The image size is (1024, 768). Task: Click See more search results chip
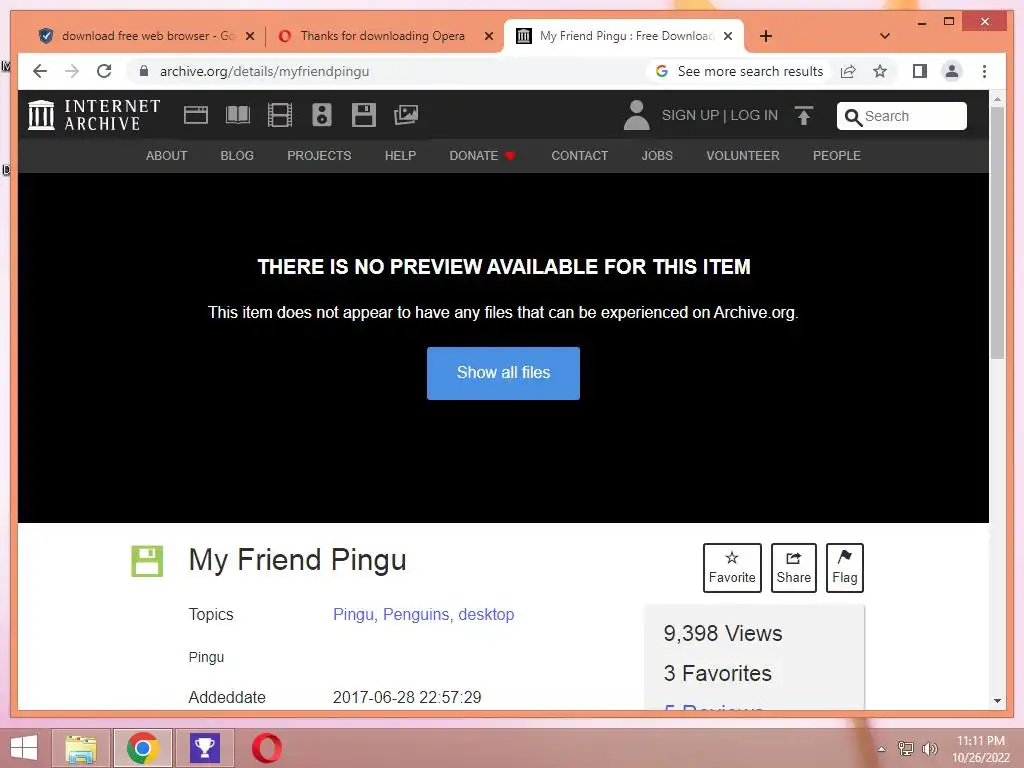739,71
